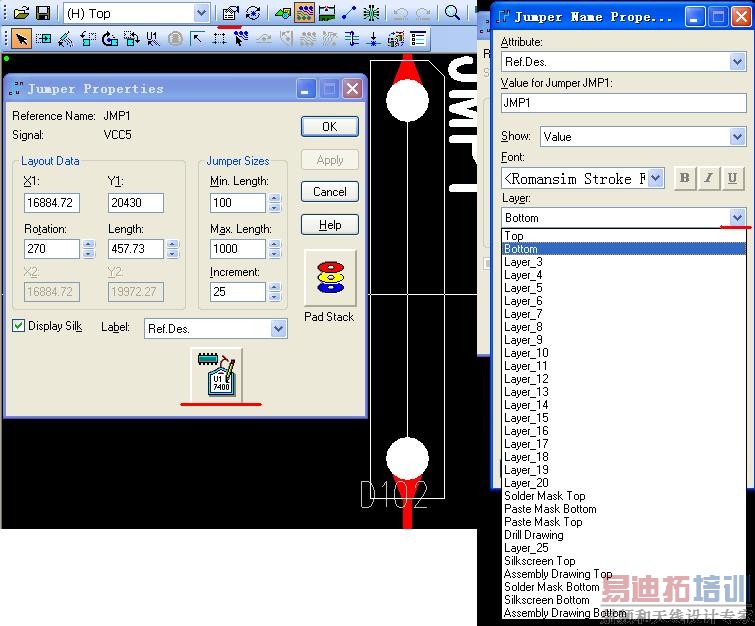Toggle Bold font style button
The width and height of the screenshot is (755, 626).
pos(684,178)
